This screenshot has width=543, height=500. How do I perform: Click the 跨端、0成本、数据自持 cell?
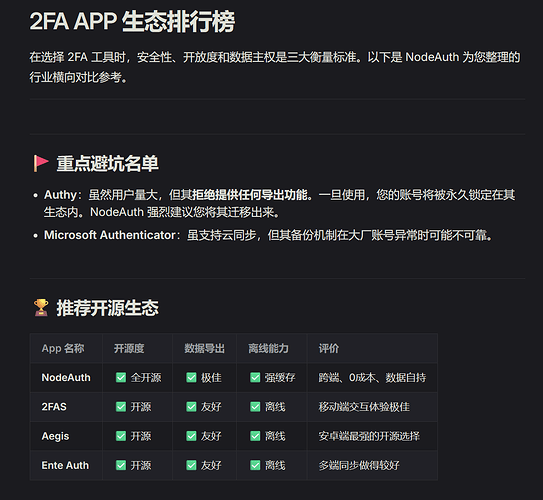click(372, 377)
